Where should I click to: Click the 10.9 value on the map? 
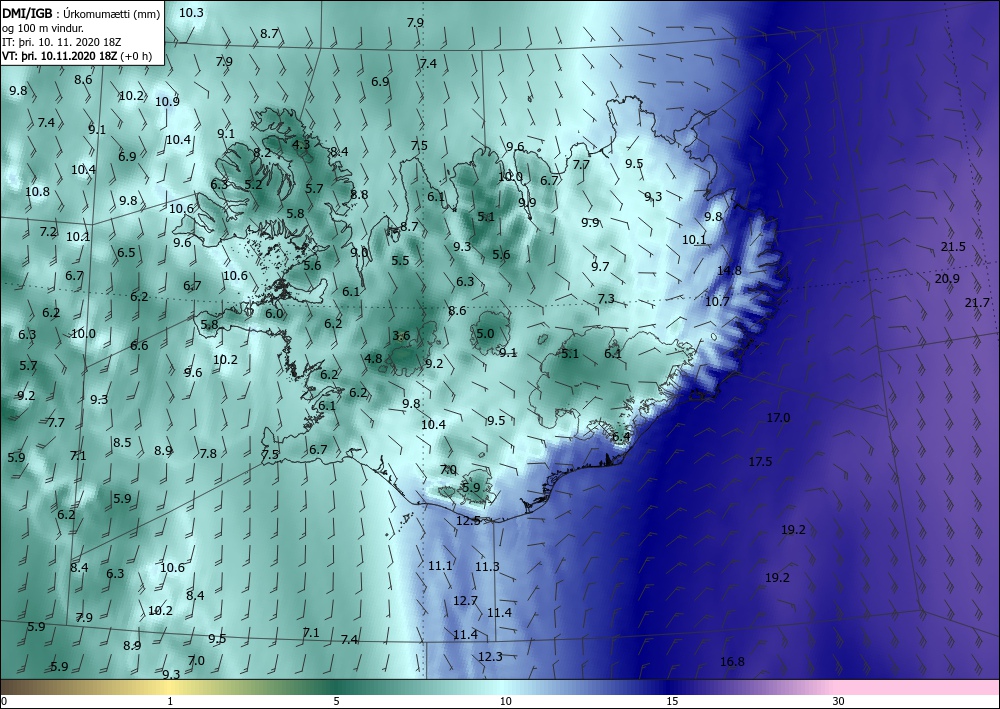coord(167,101)
